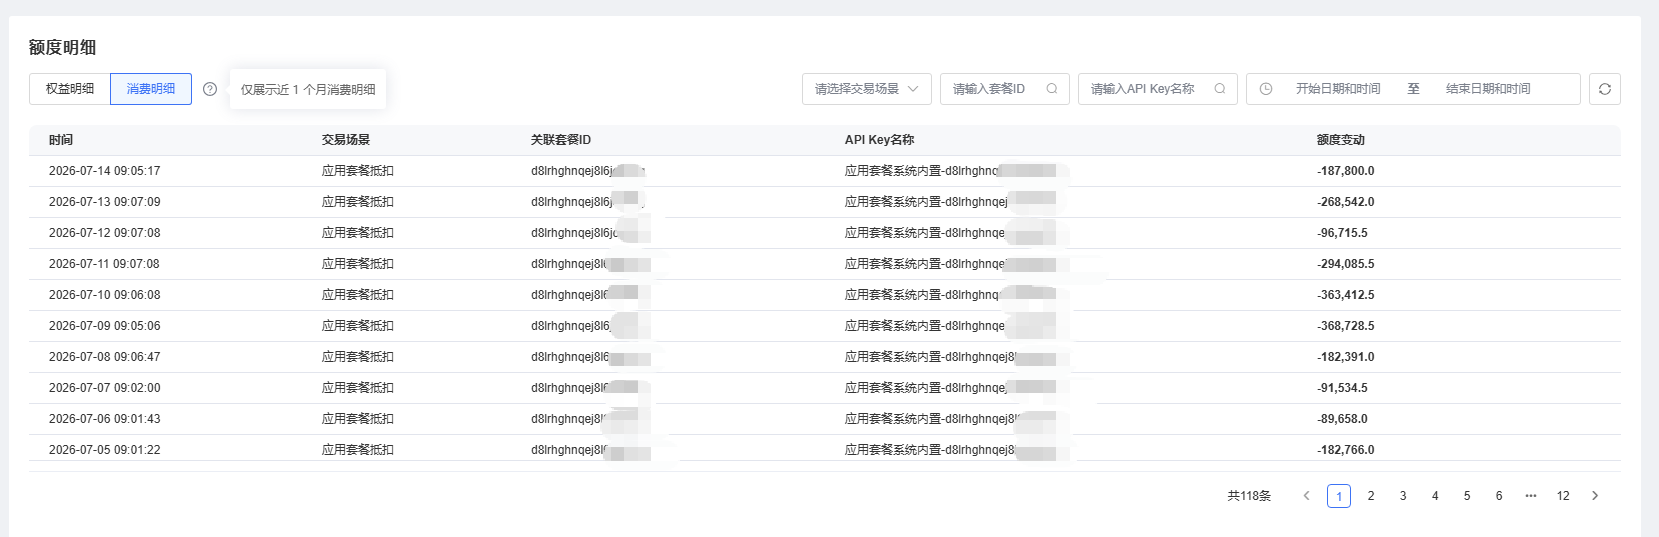Click the -368,728.5 quota value
Image resolution: width=1659 pixels, height=537 pixels.
[1346, 326]
